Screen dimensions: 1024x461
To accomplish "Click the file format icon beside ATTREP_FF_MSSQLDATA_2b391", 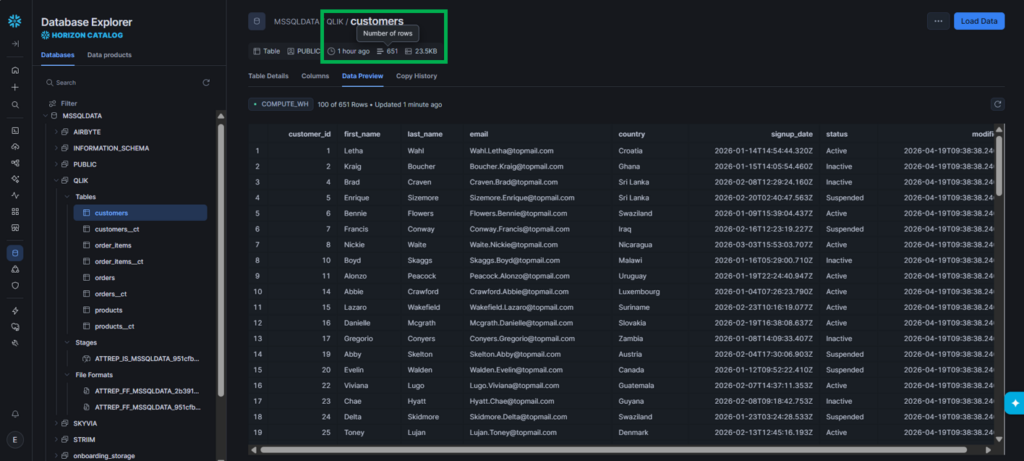I will pos(86,390).
